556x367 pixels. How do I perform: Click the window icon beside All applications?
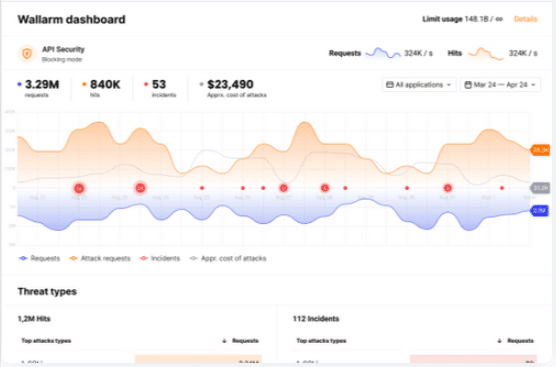(390, 85)
